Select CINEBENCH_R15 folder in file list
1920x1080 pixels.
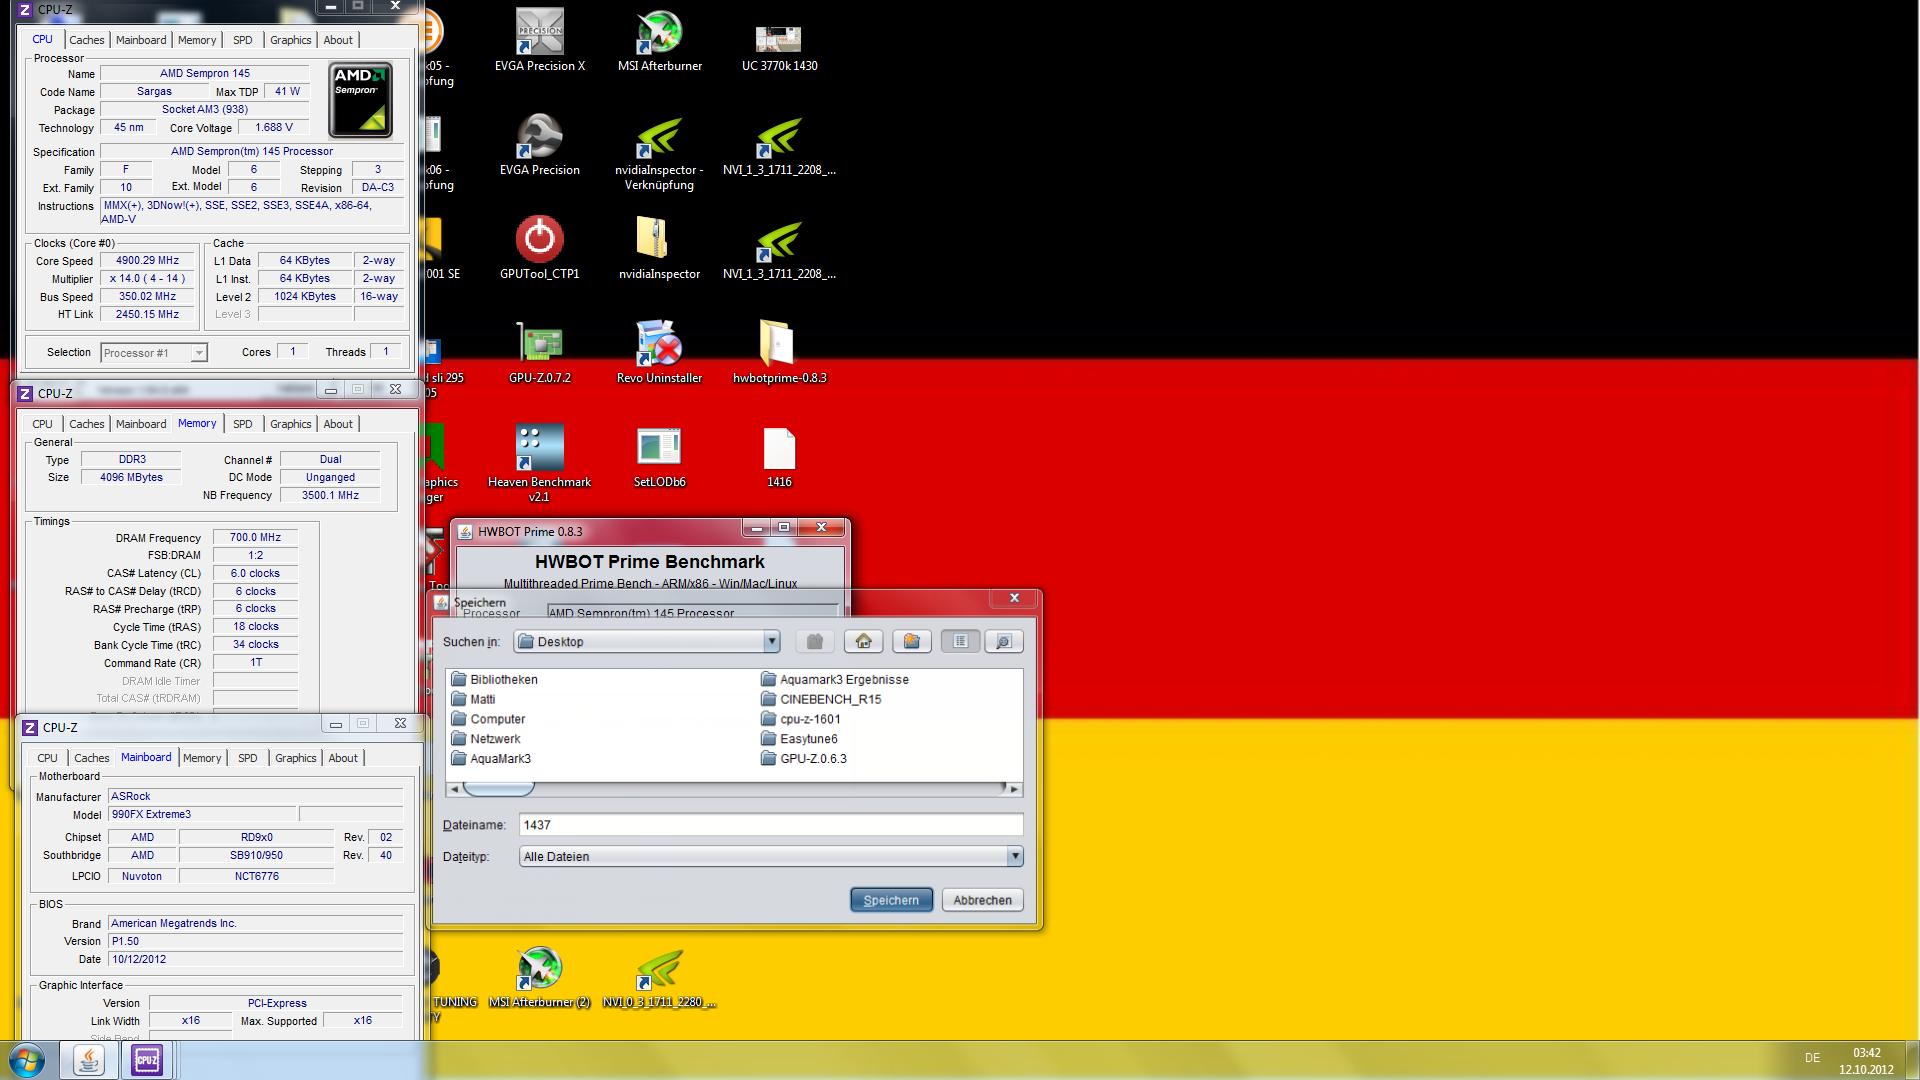[x=821, y=699]
